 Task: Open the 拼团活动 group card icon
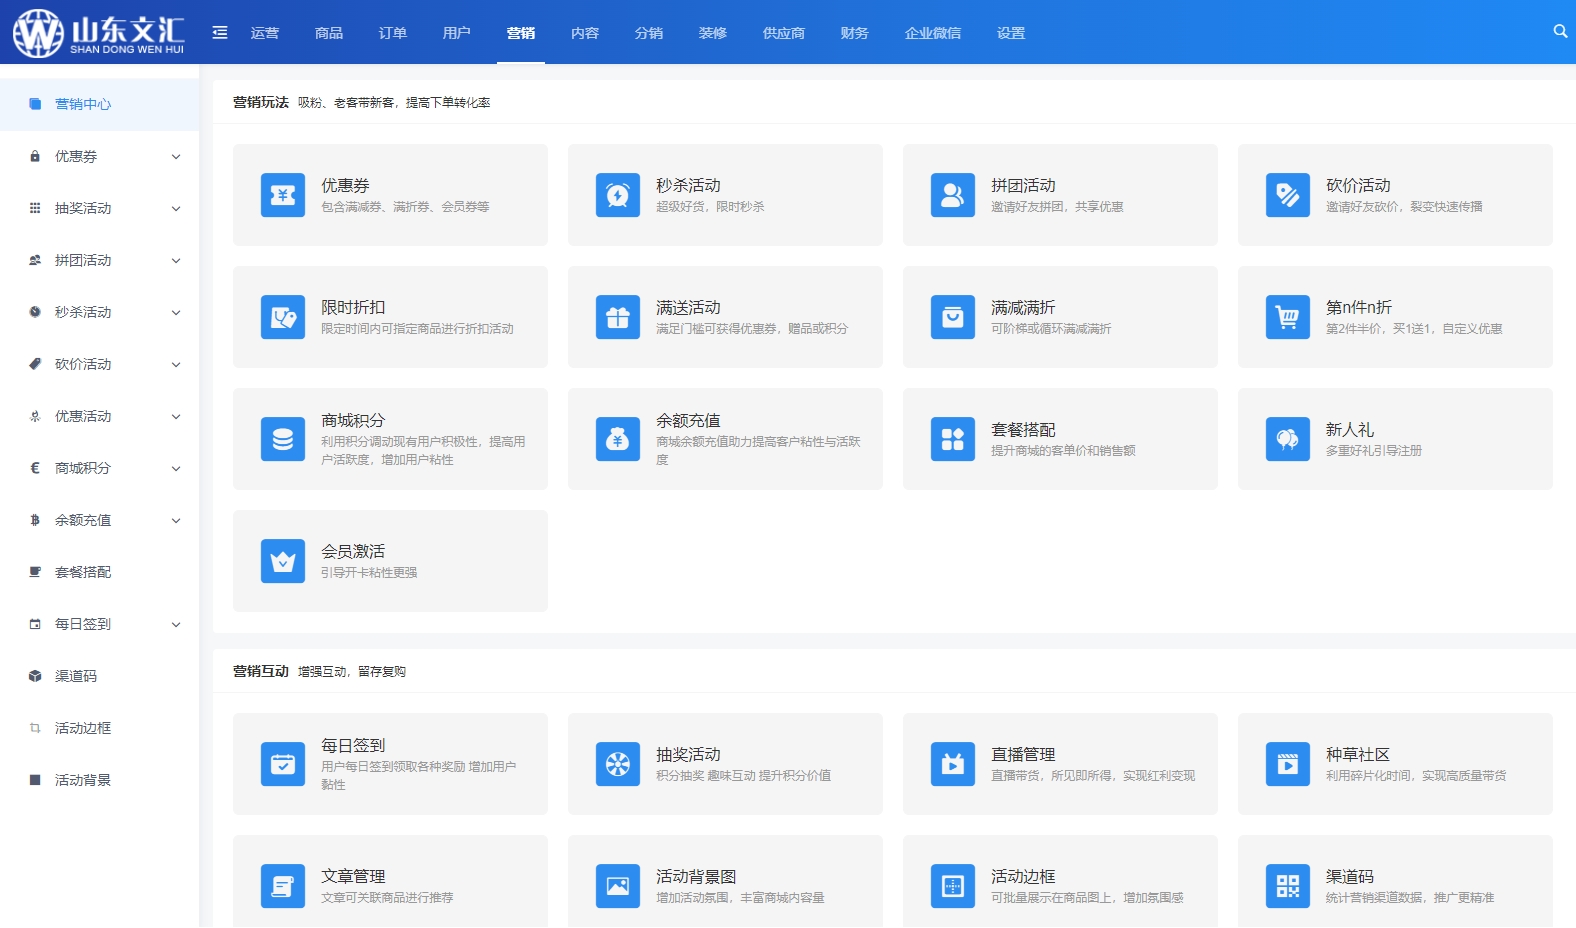tap(953, 195)
